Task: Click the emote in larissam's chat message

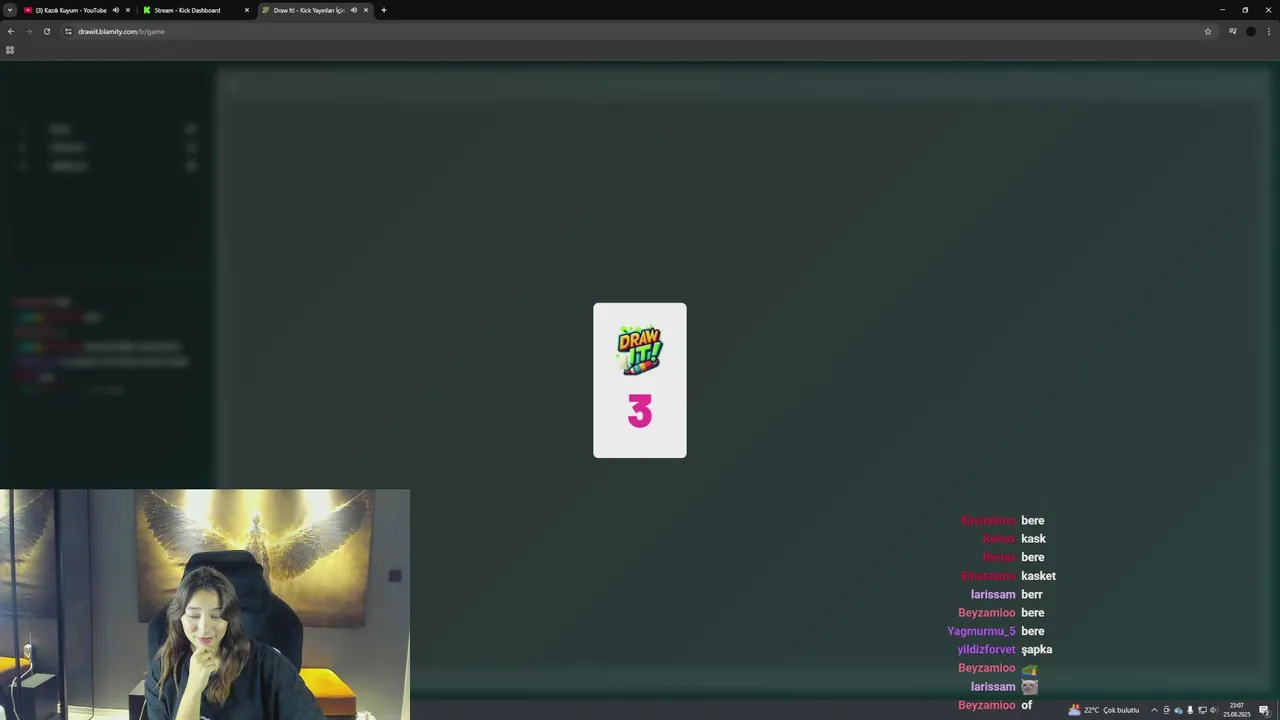Action: 1029,687
